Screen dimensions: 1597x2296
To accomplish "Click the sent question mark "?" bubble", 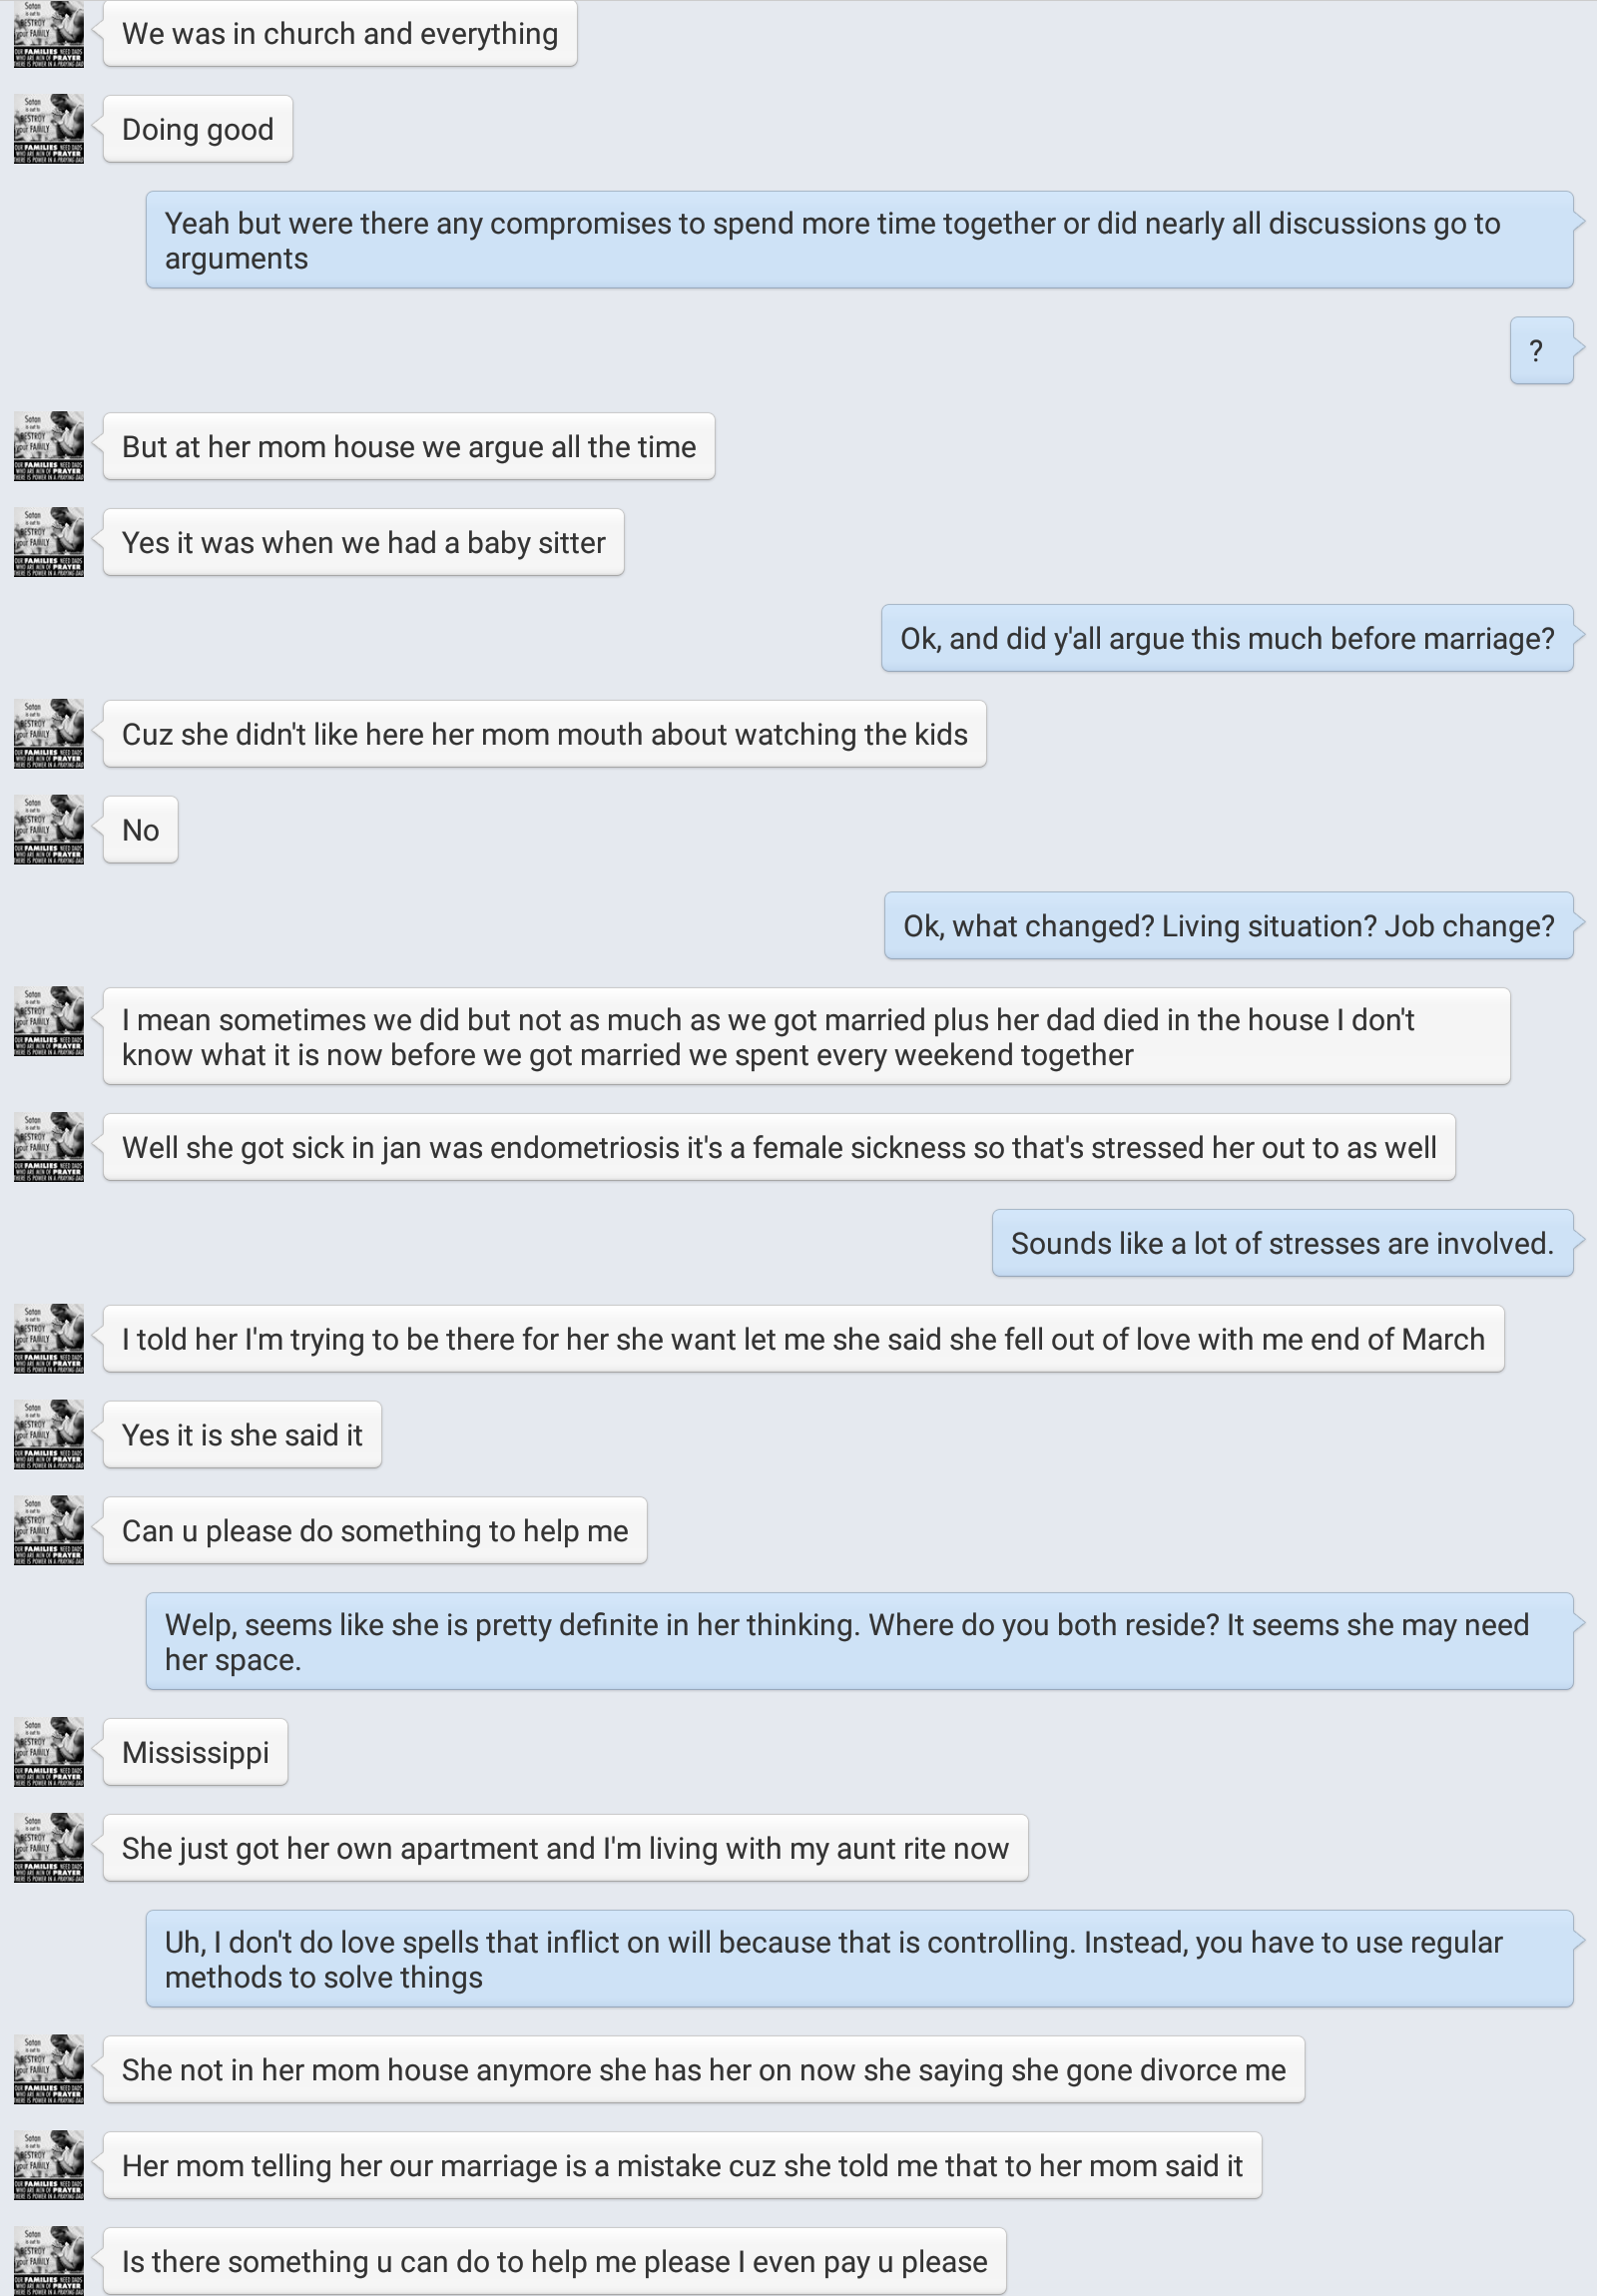I will pyautogui.click(x=1540, y=351).
